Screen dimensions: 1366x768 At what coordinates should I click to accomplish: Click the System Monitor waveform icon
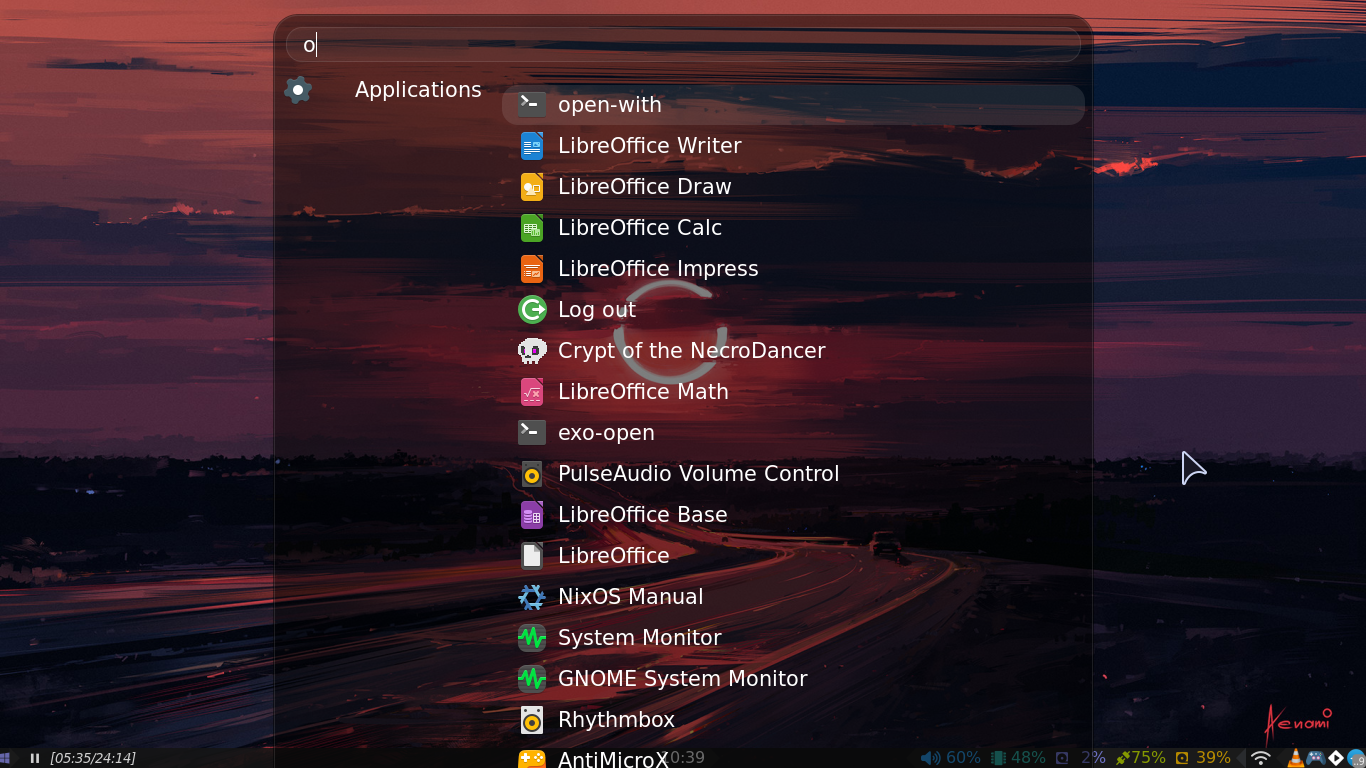coord(532,638)
